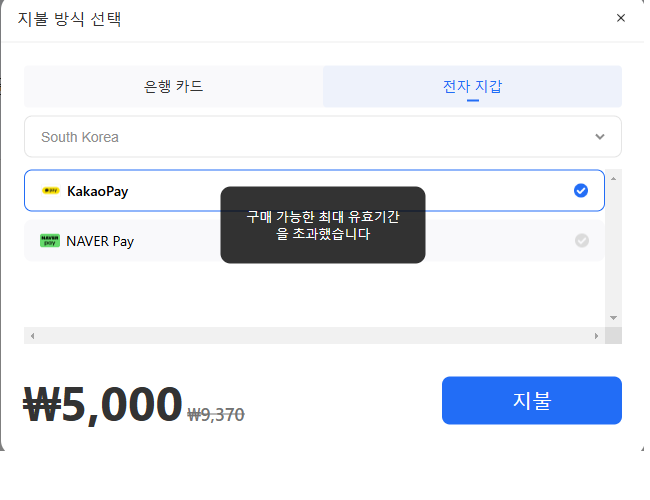Image resolution: width=650 pixels, height=500 pixels.
Task: Click the horizontal scroll left arrow
Action: (x=32, y=336)
